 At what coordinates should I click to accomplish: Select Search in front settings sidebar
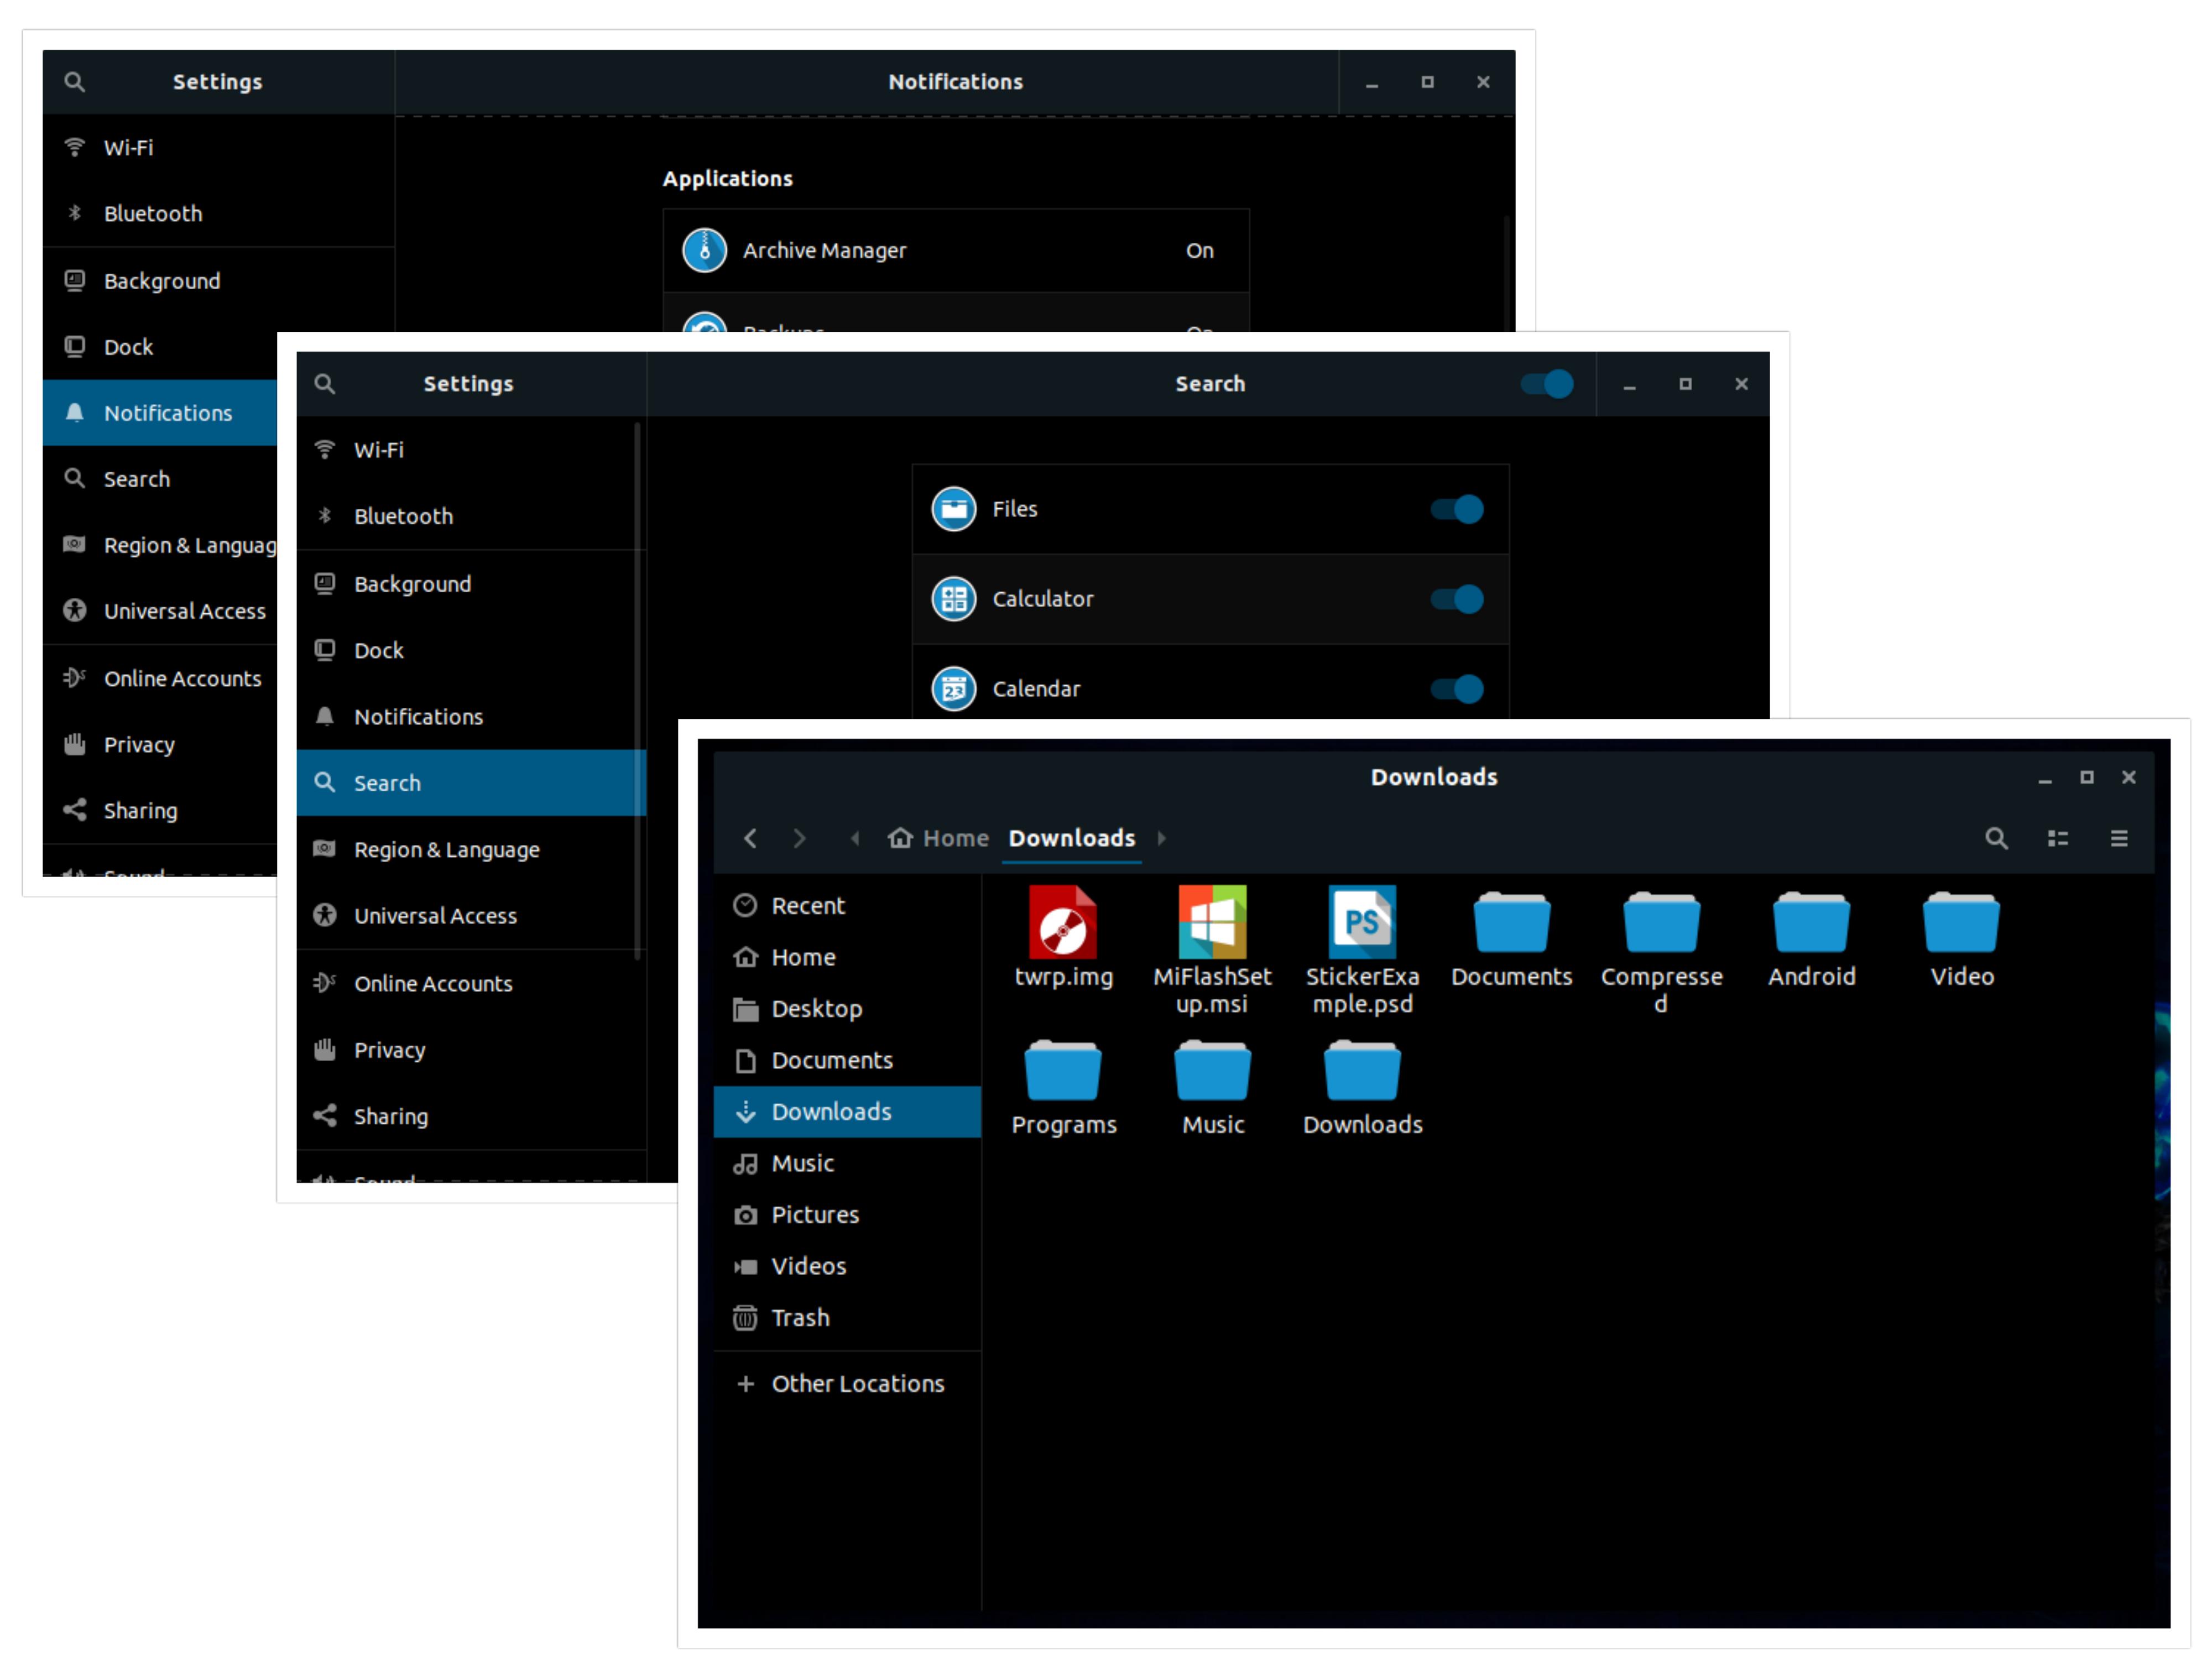pos(471,783)
